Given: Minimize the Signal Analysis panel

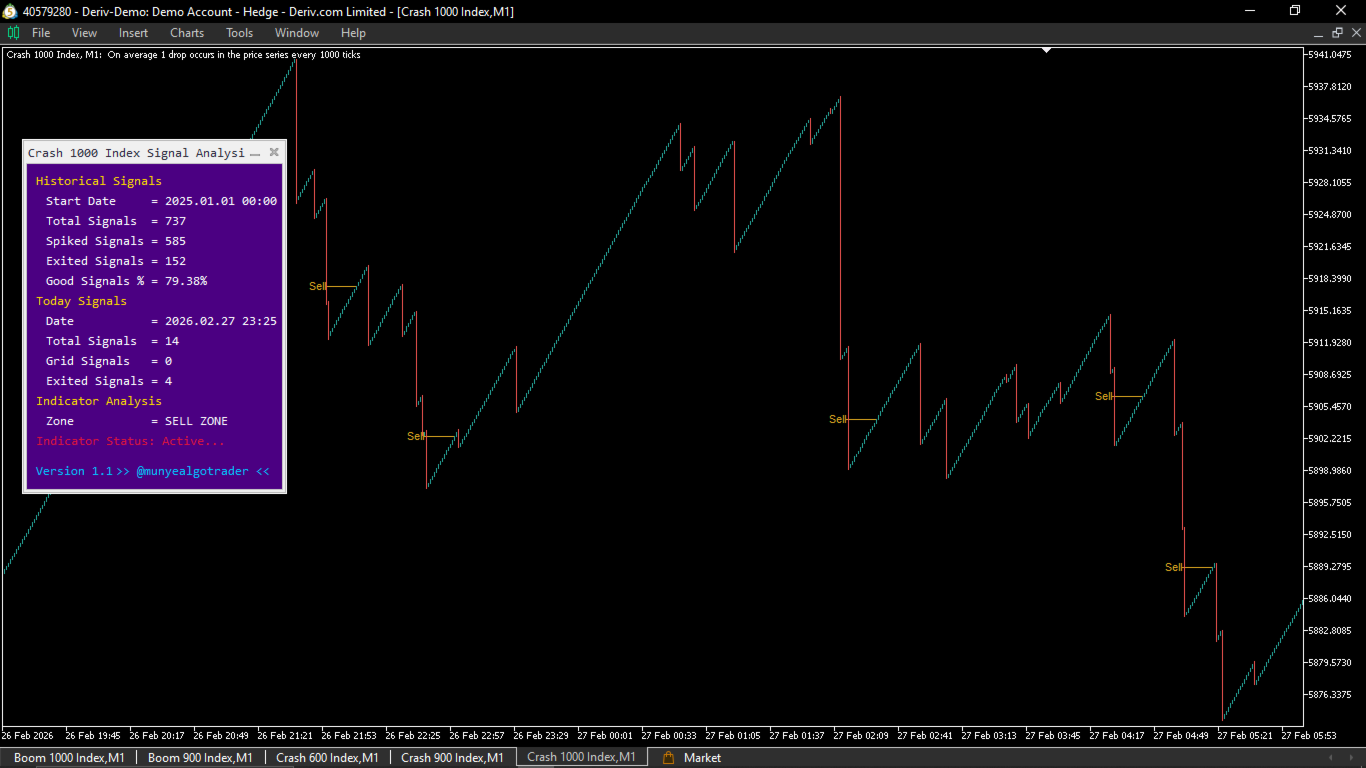Looking at the screenshot, I should pos(255,153).
